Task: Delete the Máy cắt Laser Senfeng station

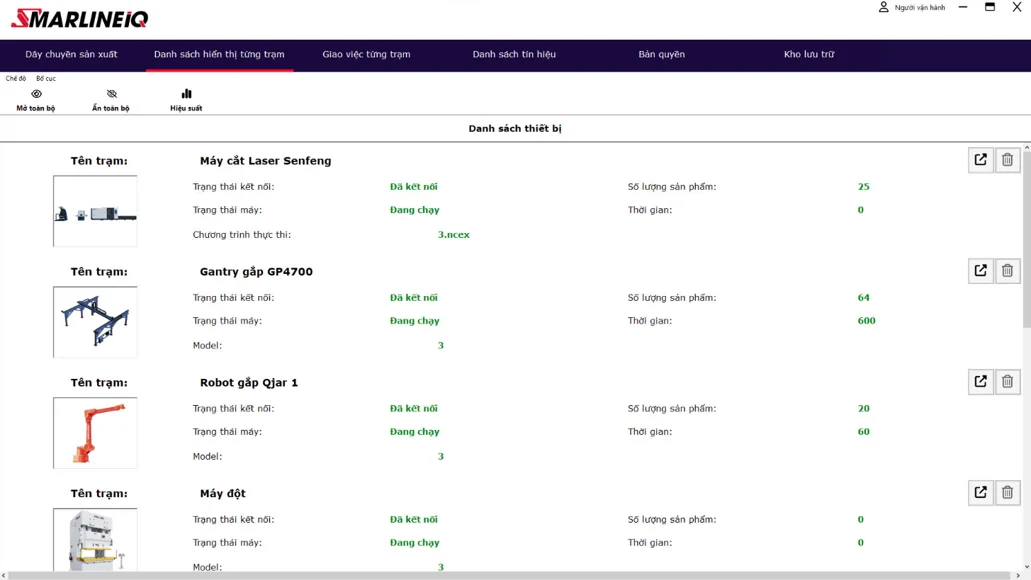Action: [x=1007, y=160]
